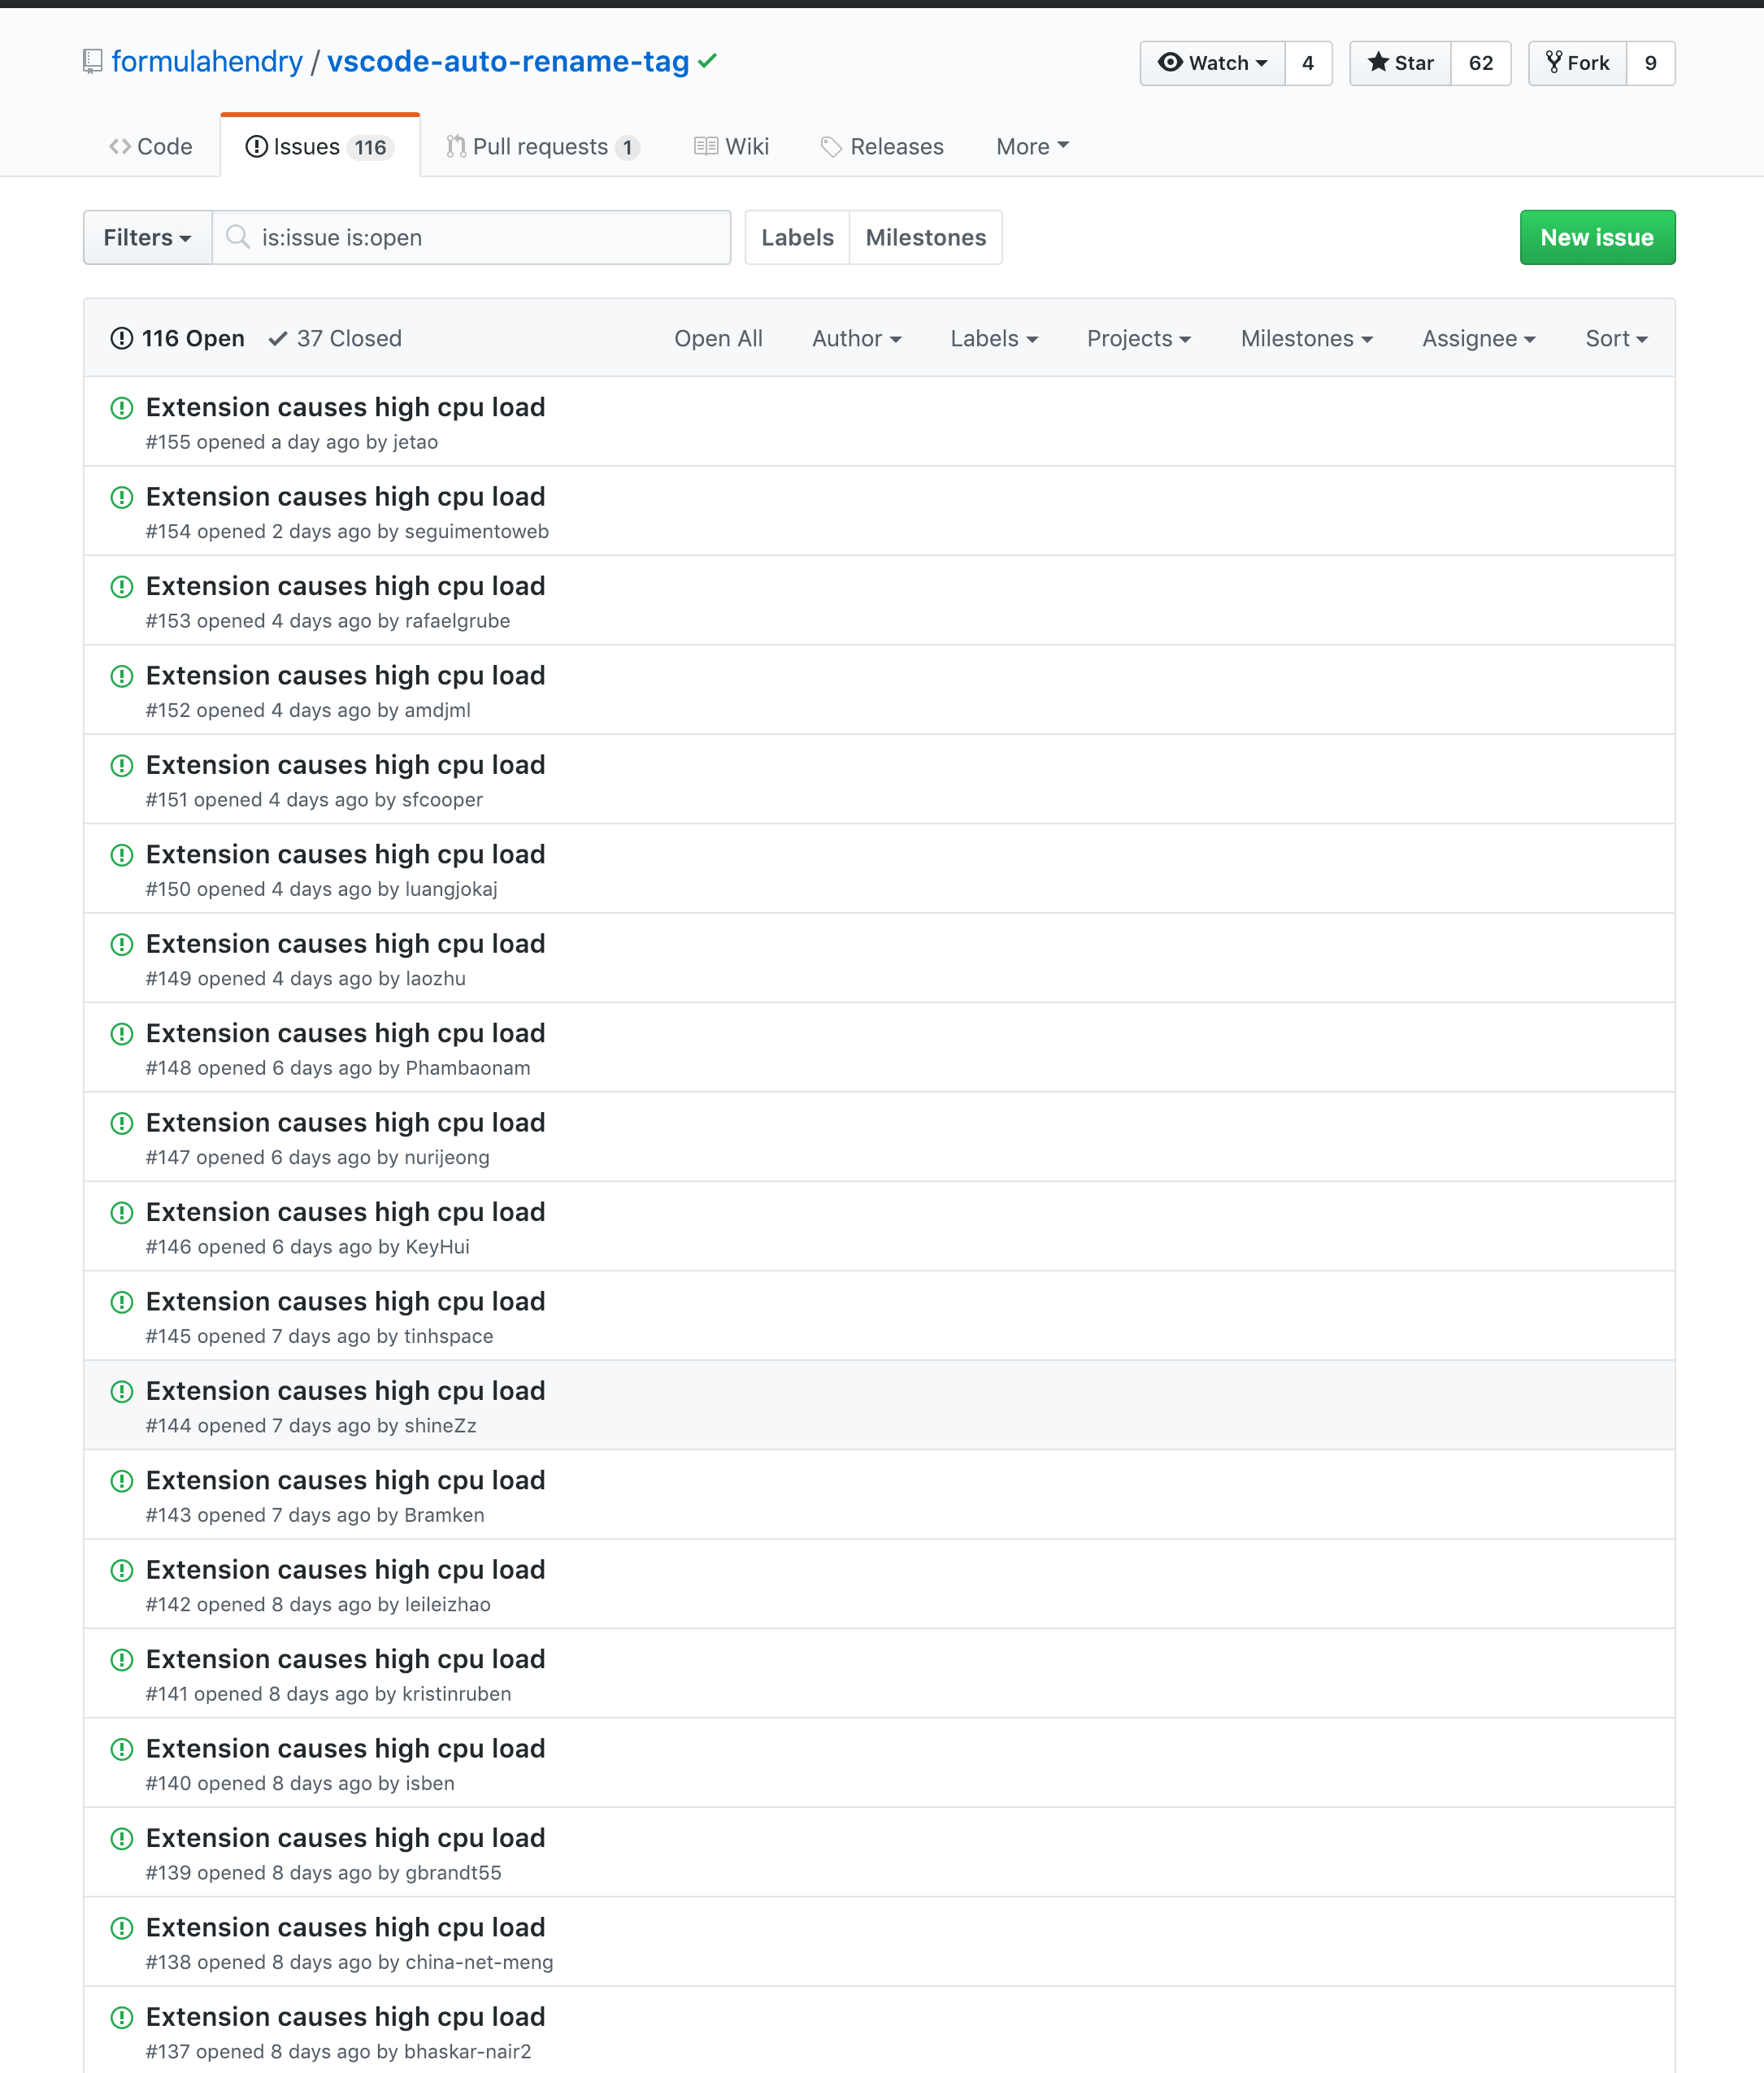
Task: Click the open issue icon for #155
Action: click(x=122, y=408)
